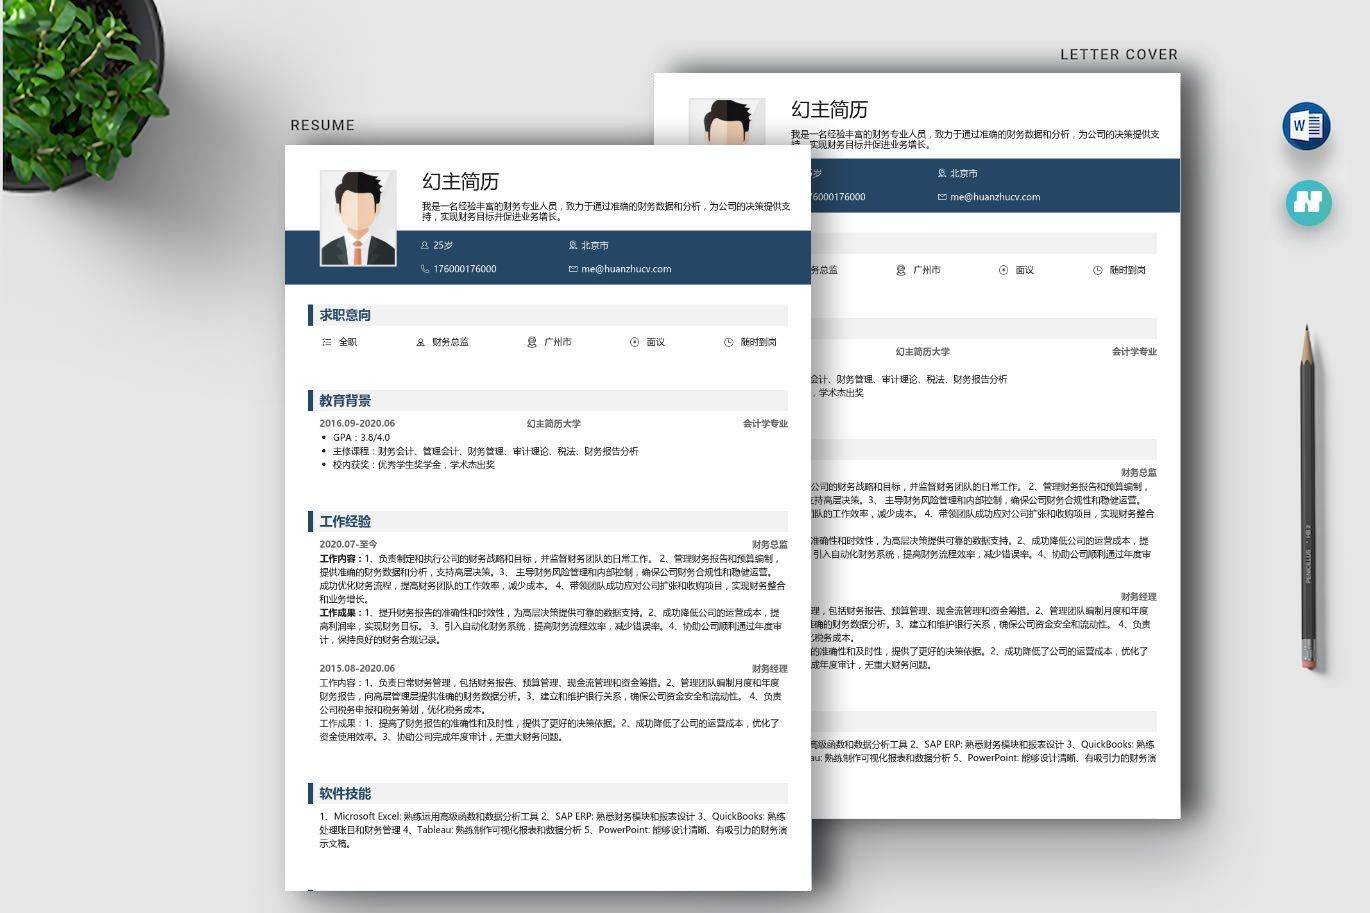
Task: Click the front resume page thumbnail body
Action: pyautogui.click(x=548, y=517)
